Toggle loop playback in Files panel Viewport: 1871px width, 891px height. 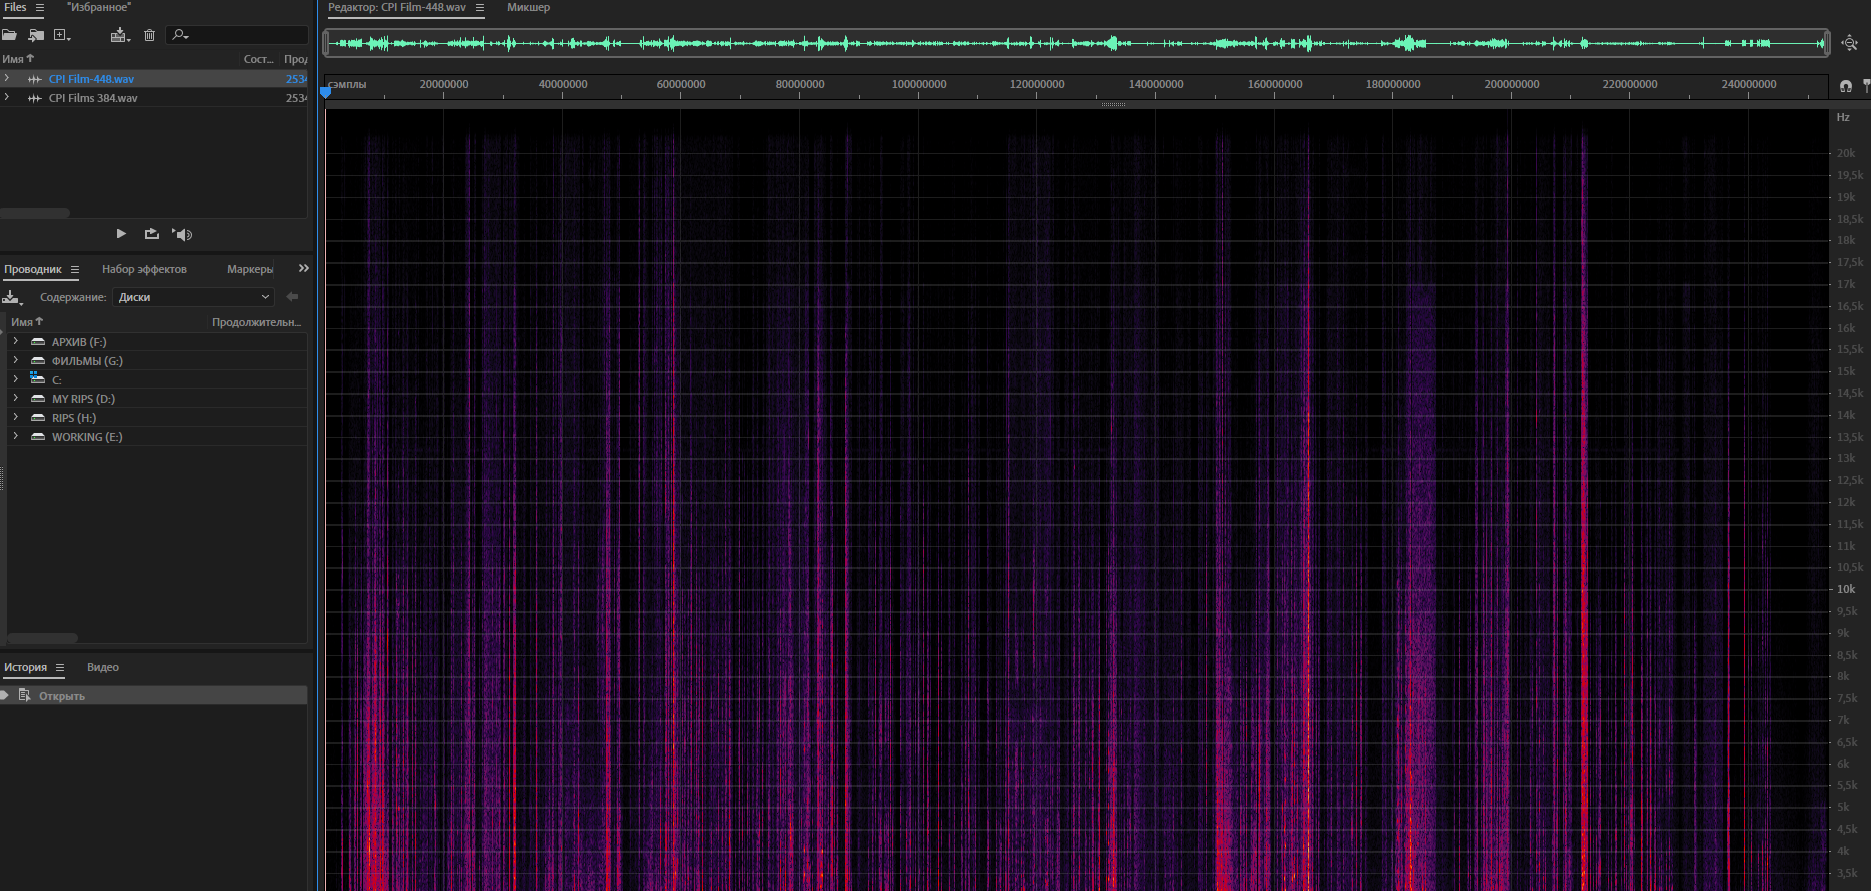(x=152, y=234)
